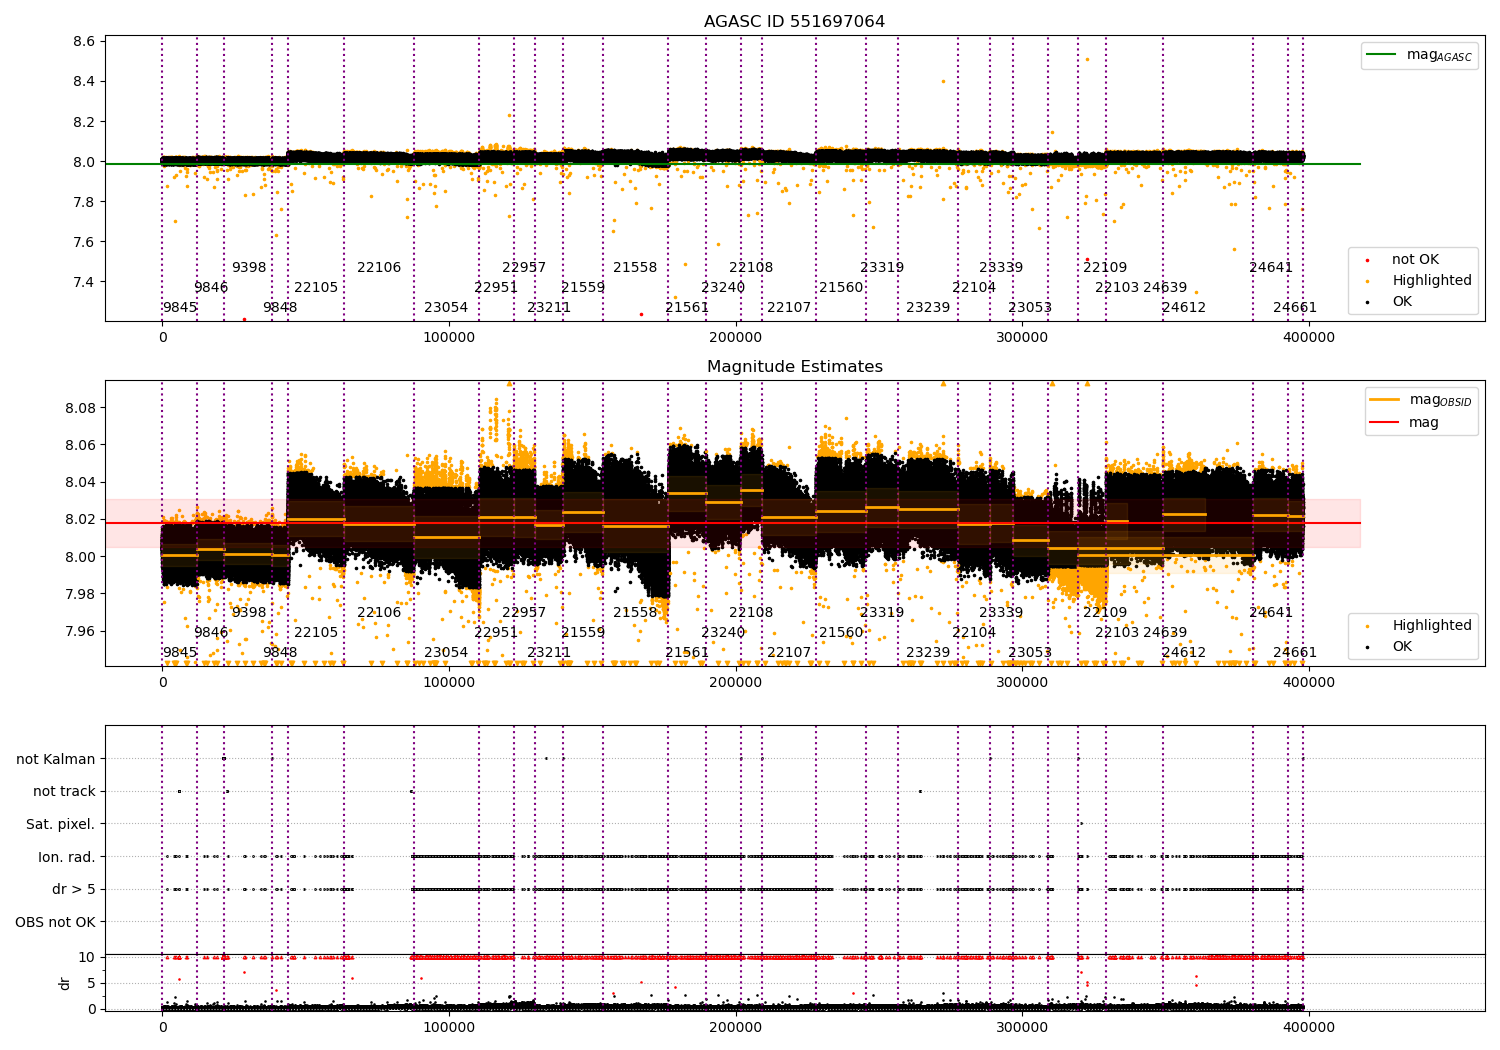
Task: Click the 'dr > 5' axis label
Action: tap(74, 889)
